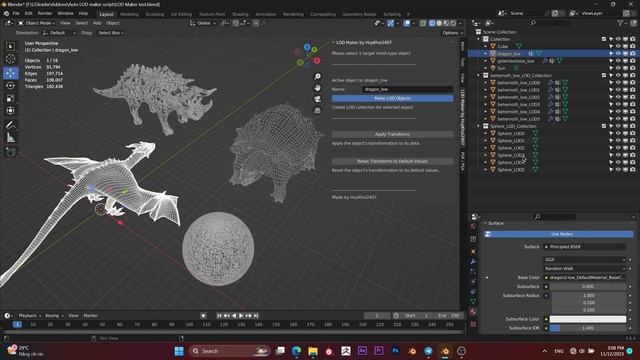Open the Global transform orientation dropdown
The height and width of the screenshot is (360, 640).
(203, 23)
